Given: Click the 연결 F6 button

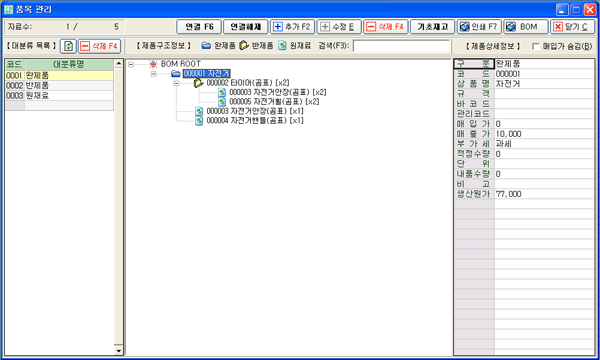Looking at the screenshot, I should pos(199,27).
